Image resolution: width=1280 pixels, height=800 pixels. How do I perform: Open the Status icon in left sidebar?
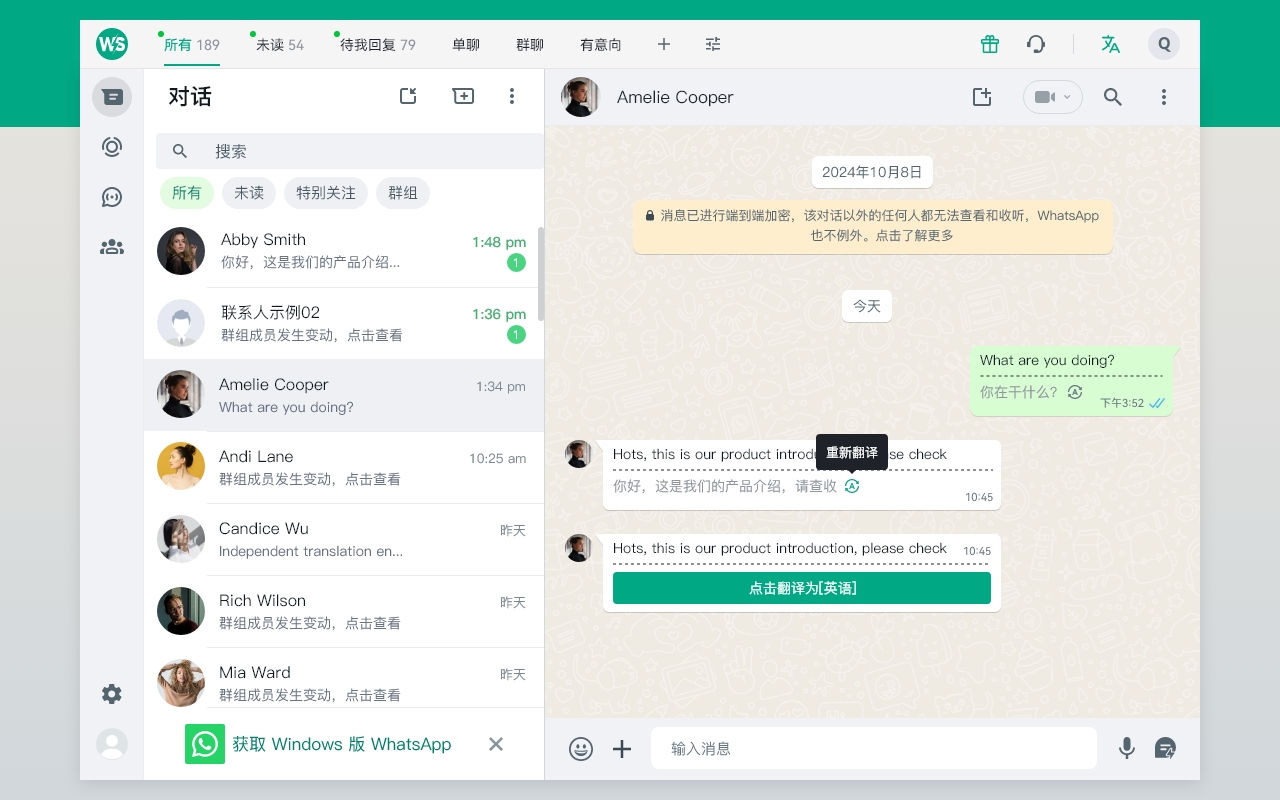(x=112, y=146)
